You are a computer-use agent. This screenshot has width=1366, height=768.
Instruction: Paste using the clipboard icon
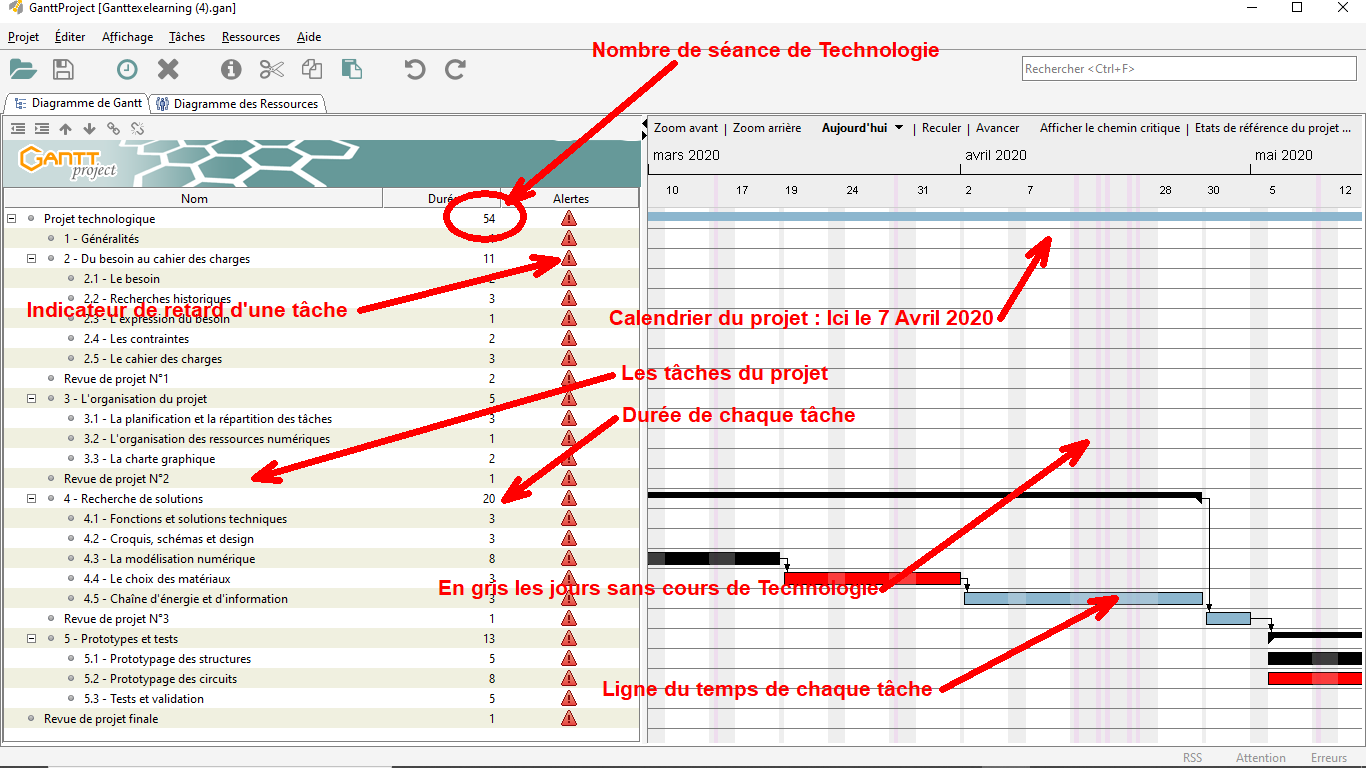tap(351, 69)
